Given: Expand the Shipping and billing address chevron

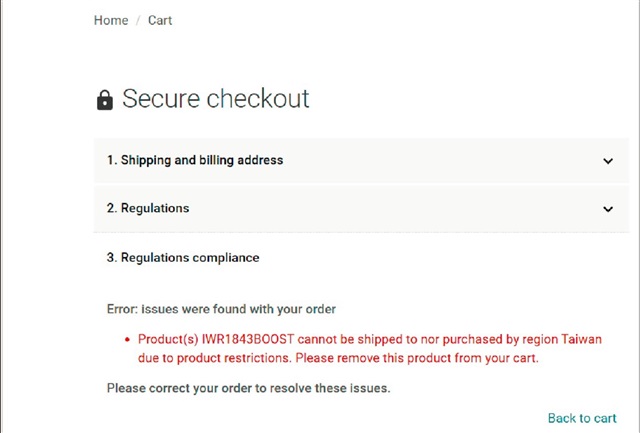Looking at the screenshot, I should click(608, 161).
